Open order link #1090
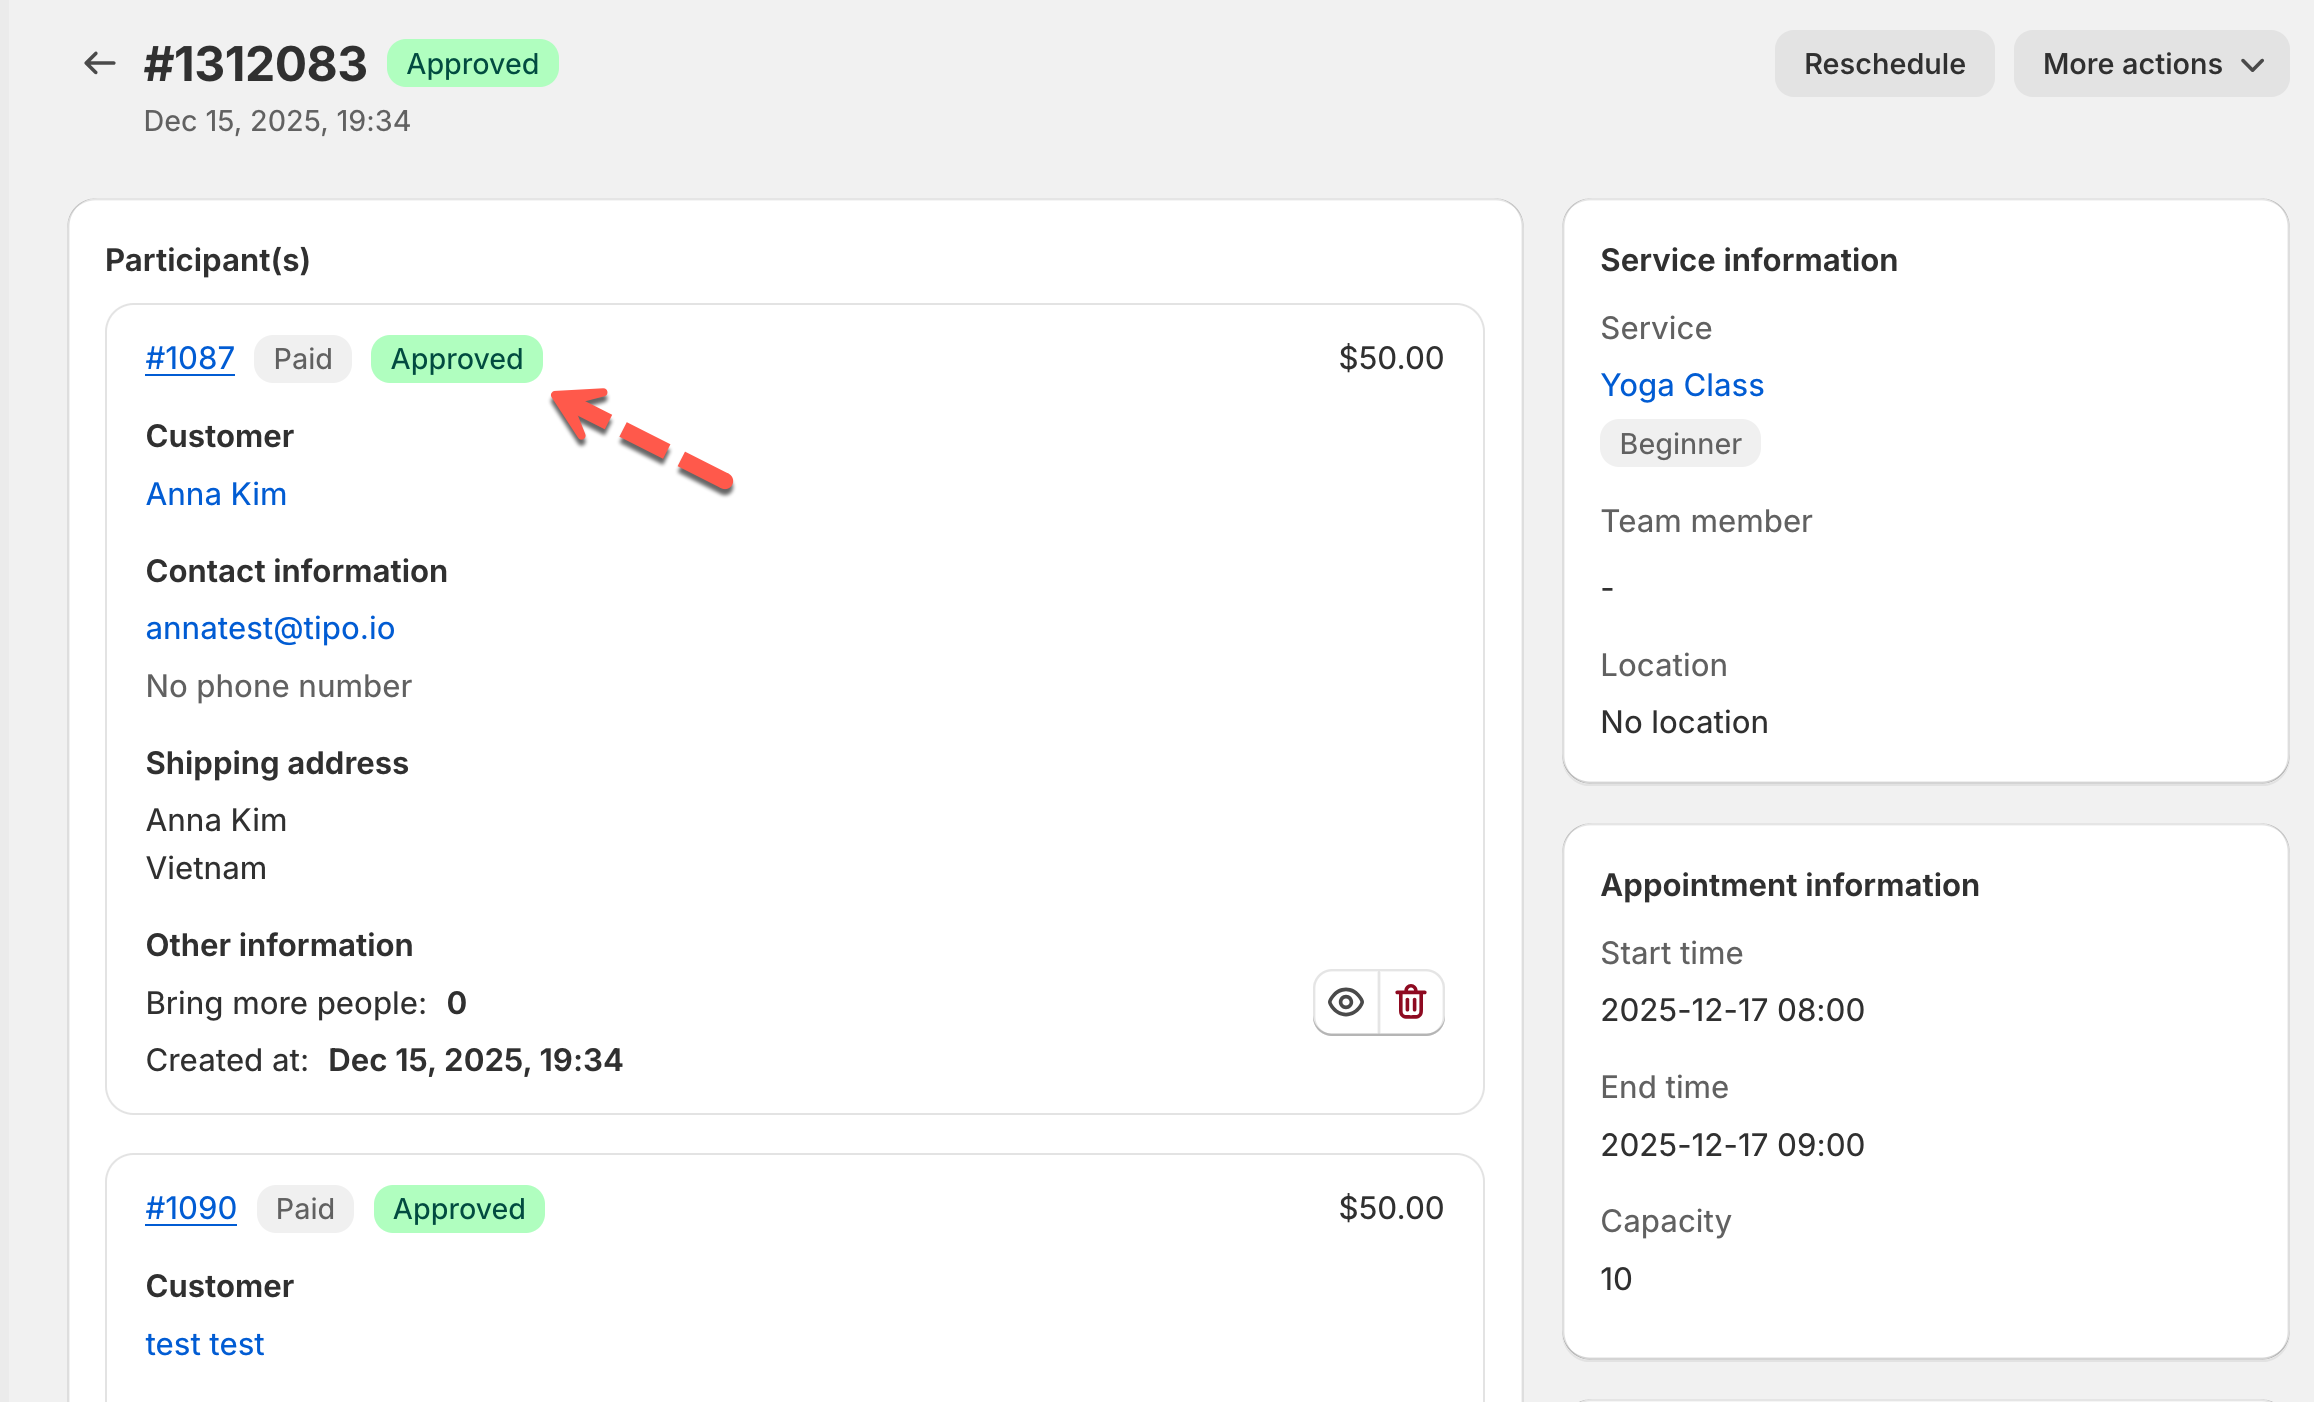Image resolution: width=2314 pixels, height=1402 pixels. [x=191, y=1208]
